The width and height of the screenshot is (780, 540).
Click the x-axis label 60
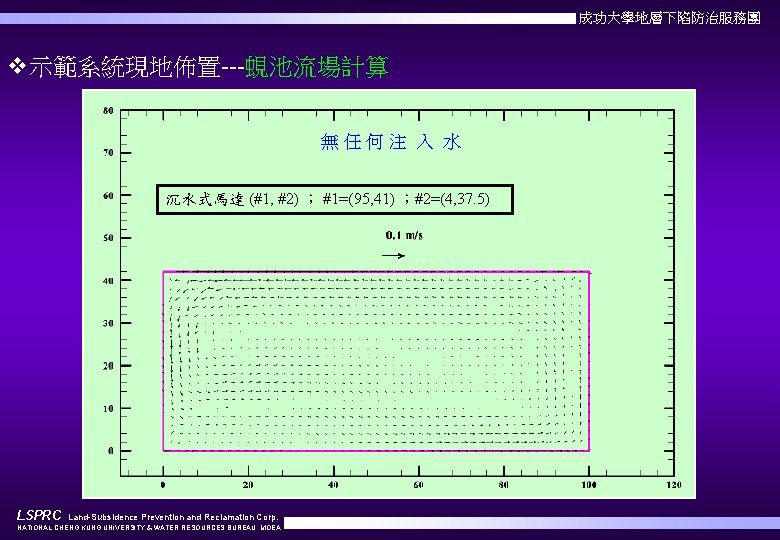[x=418, y=485]
